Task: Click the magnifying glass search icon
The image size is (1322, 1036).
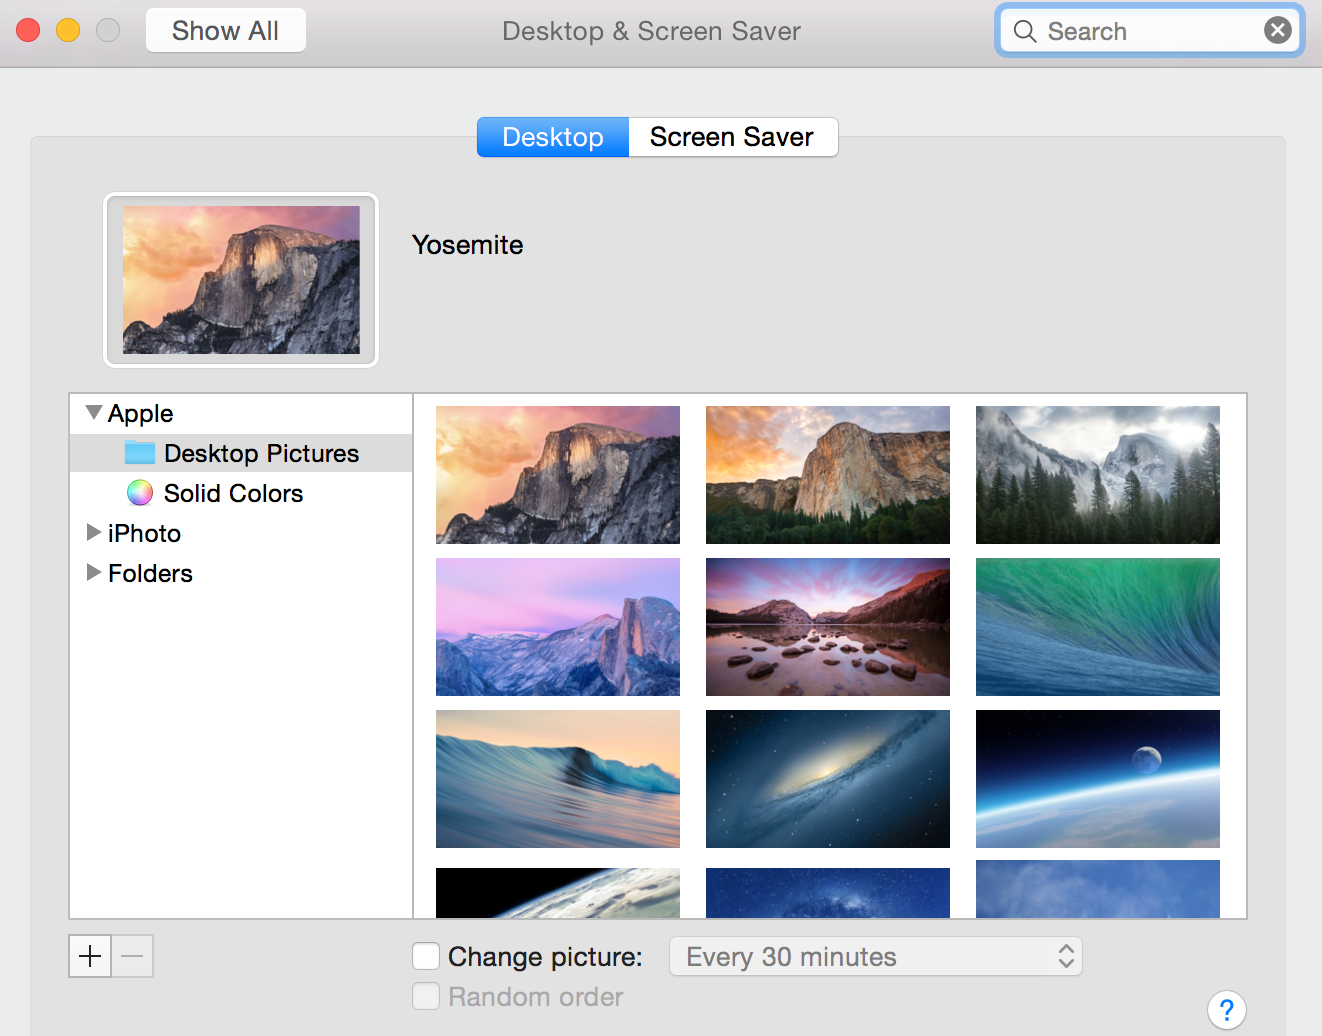Action: click(1025, 31)
